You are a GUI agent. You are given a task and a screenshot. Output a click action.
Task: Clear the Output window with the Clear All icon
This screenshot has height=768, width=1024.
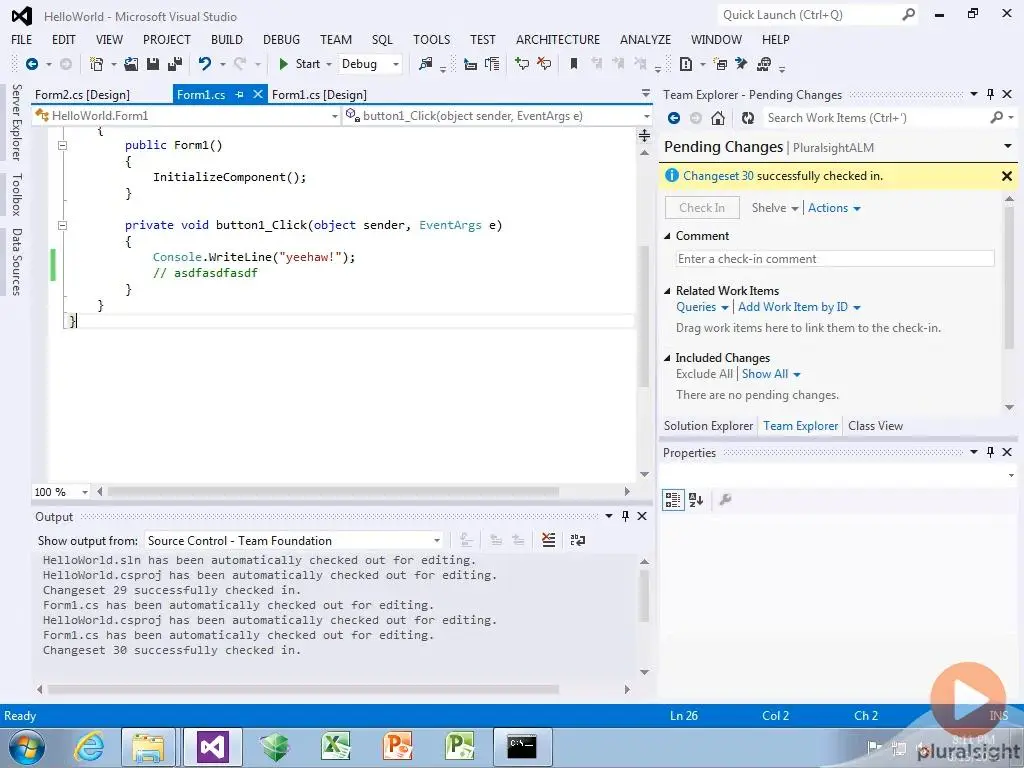[x=549, y=540]
